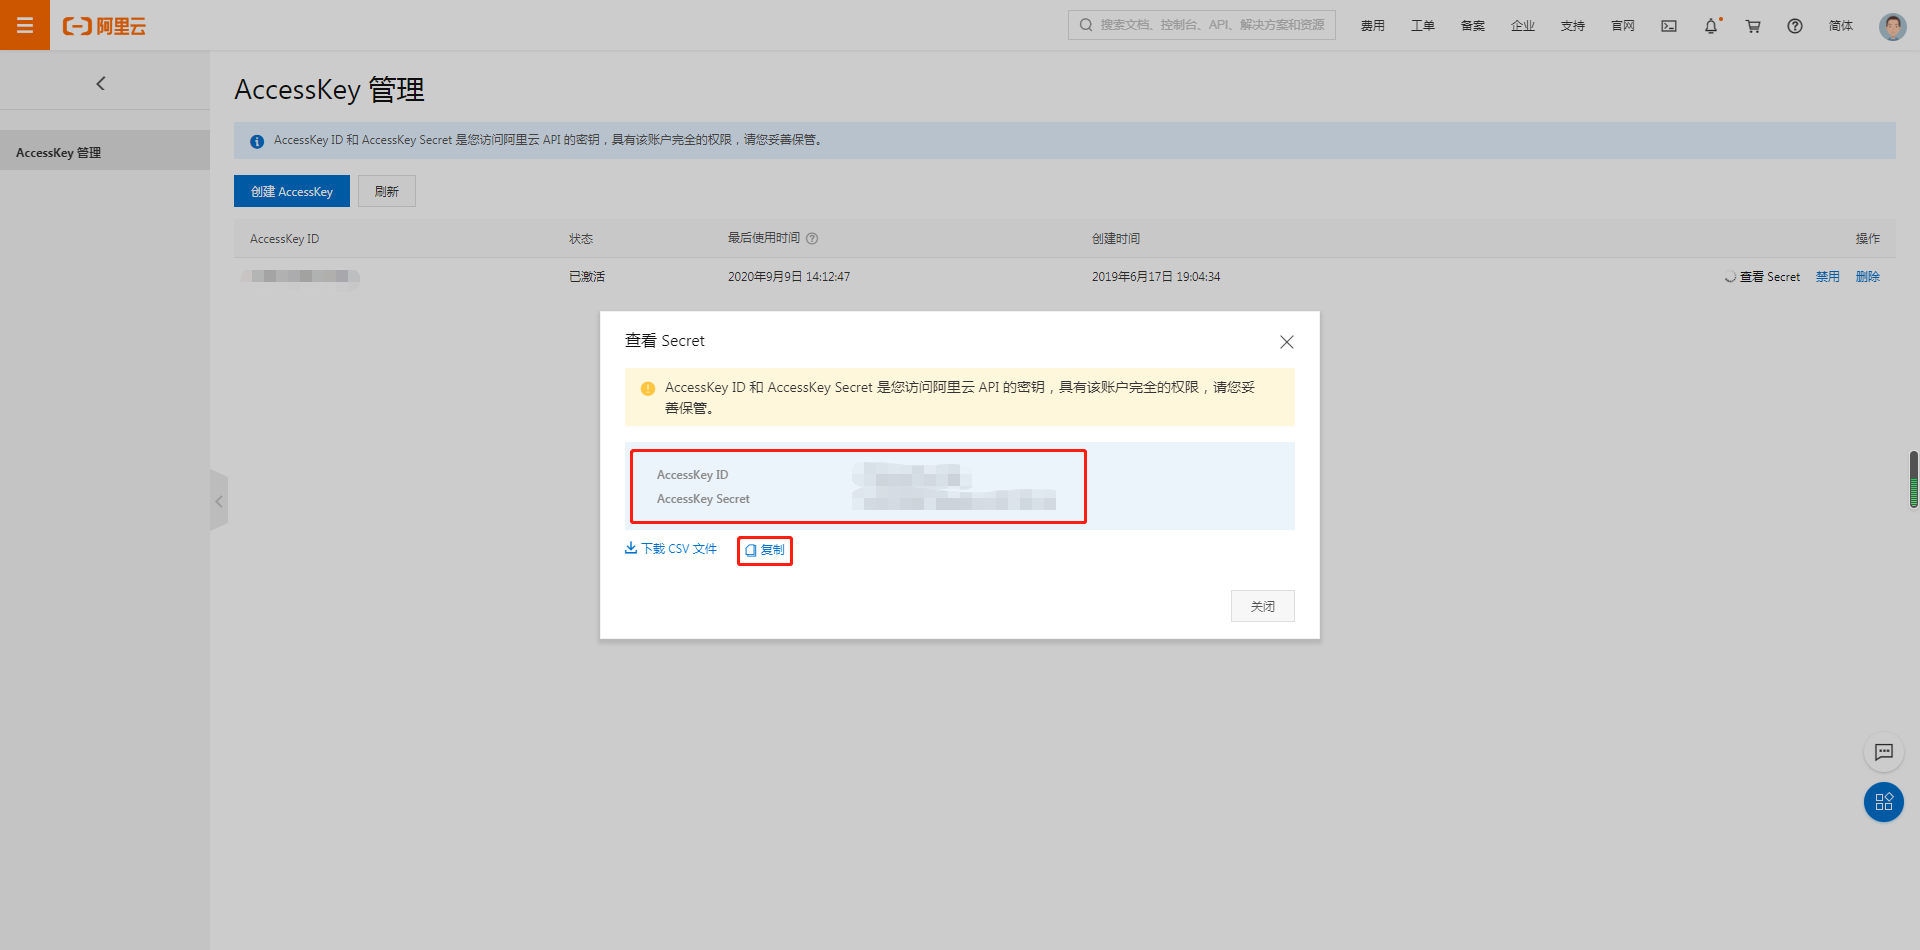Close the 查看 Secret dialog with X
Viewport: 1920px width, 950px height.
(x=1287, y=342)
